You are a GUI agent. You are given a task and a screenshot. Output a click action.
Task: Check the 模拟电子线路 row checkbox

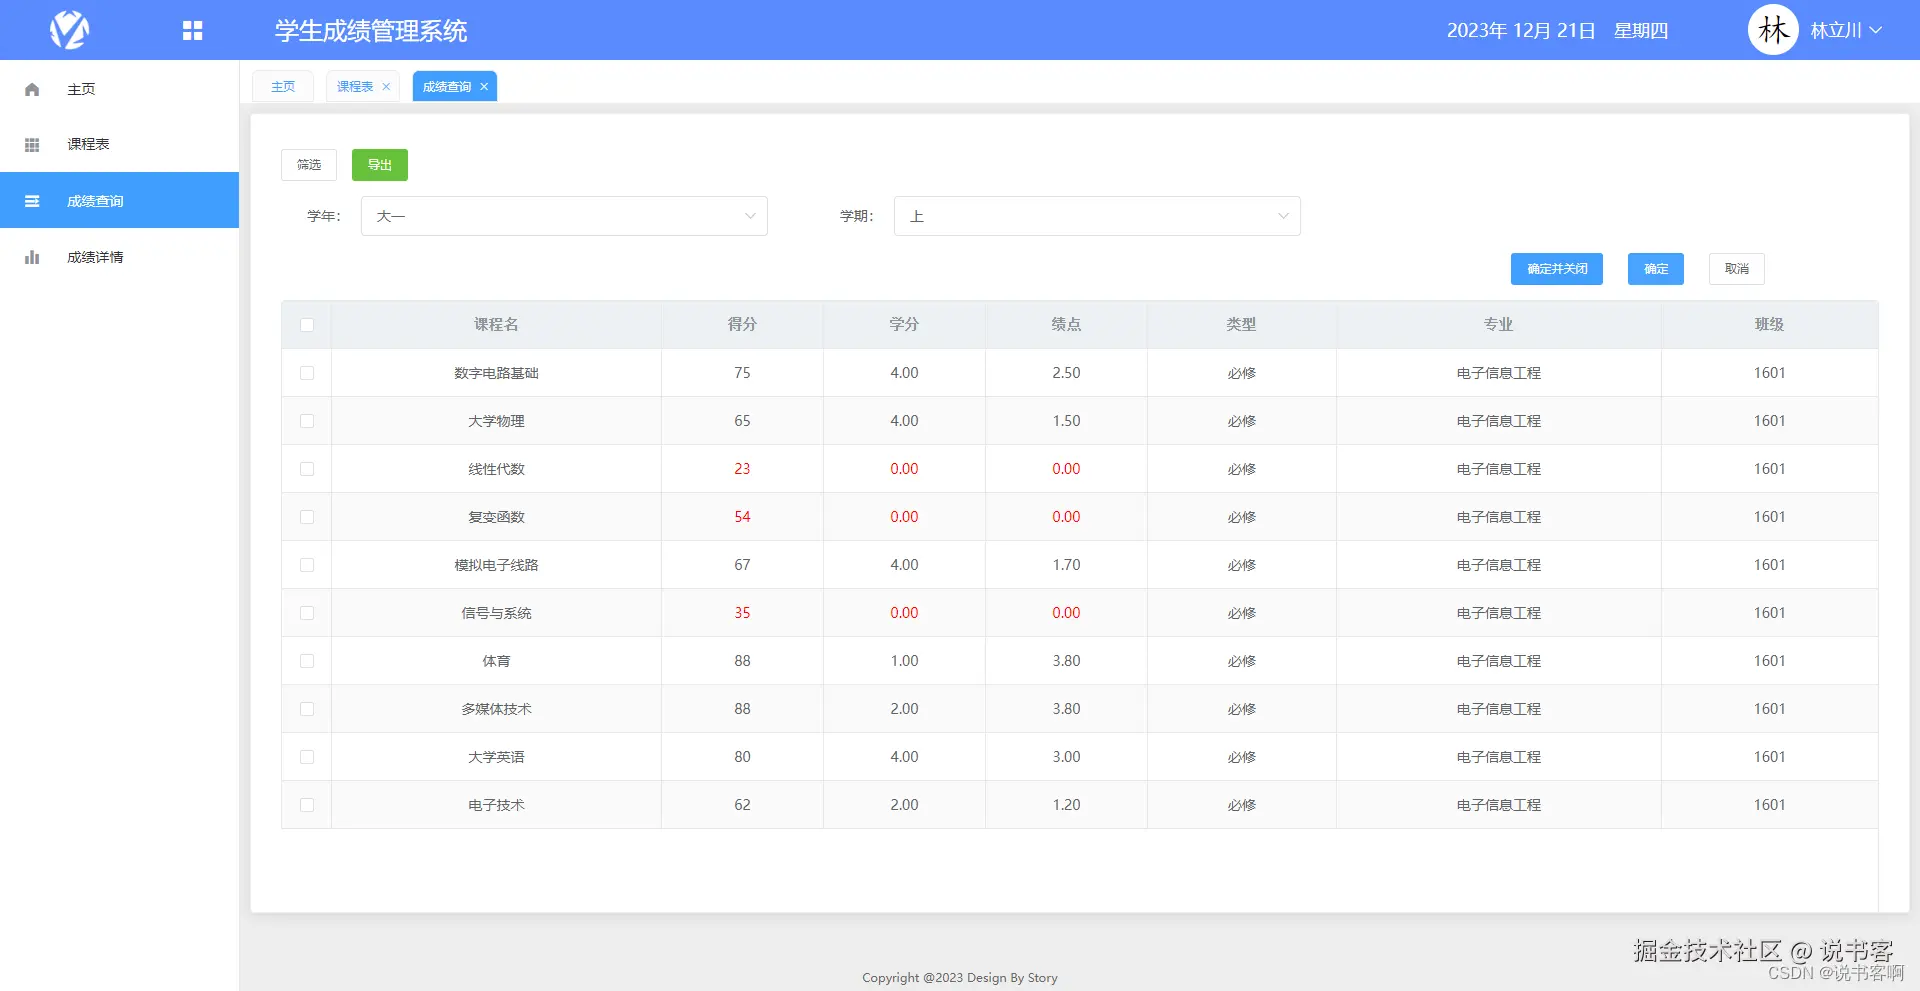pyautogui.click(x=307, y=565)
